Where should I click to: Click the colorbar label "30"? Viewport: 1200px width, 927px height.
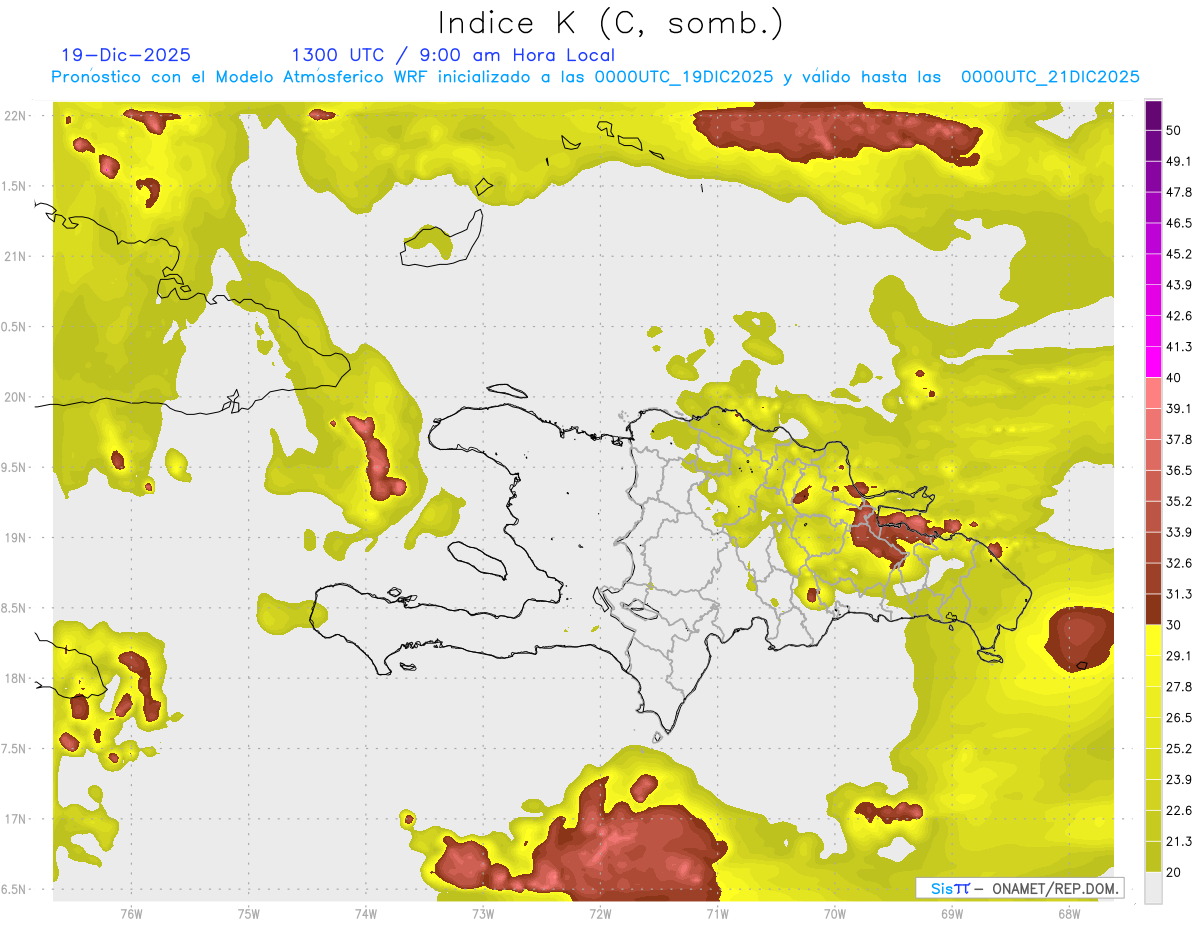click(1175, 625)
